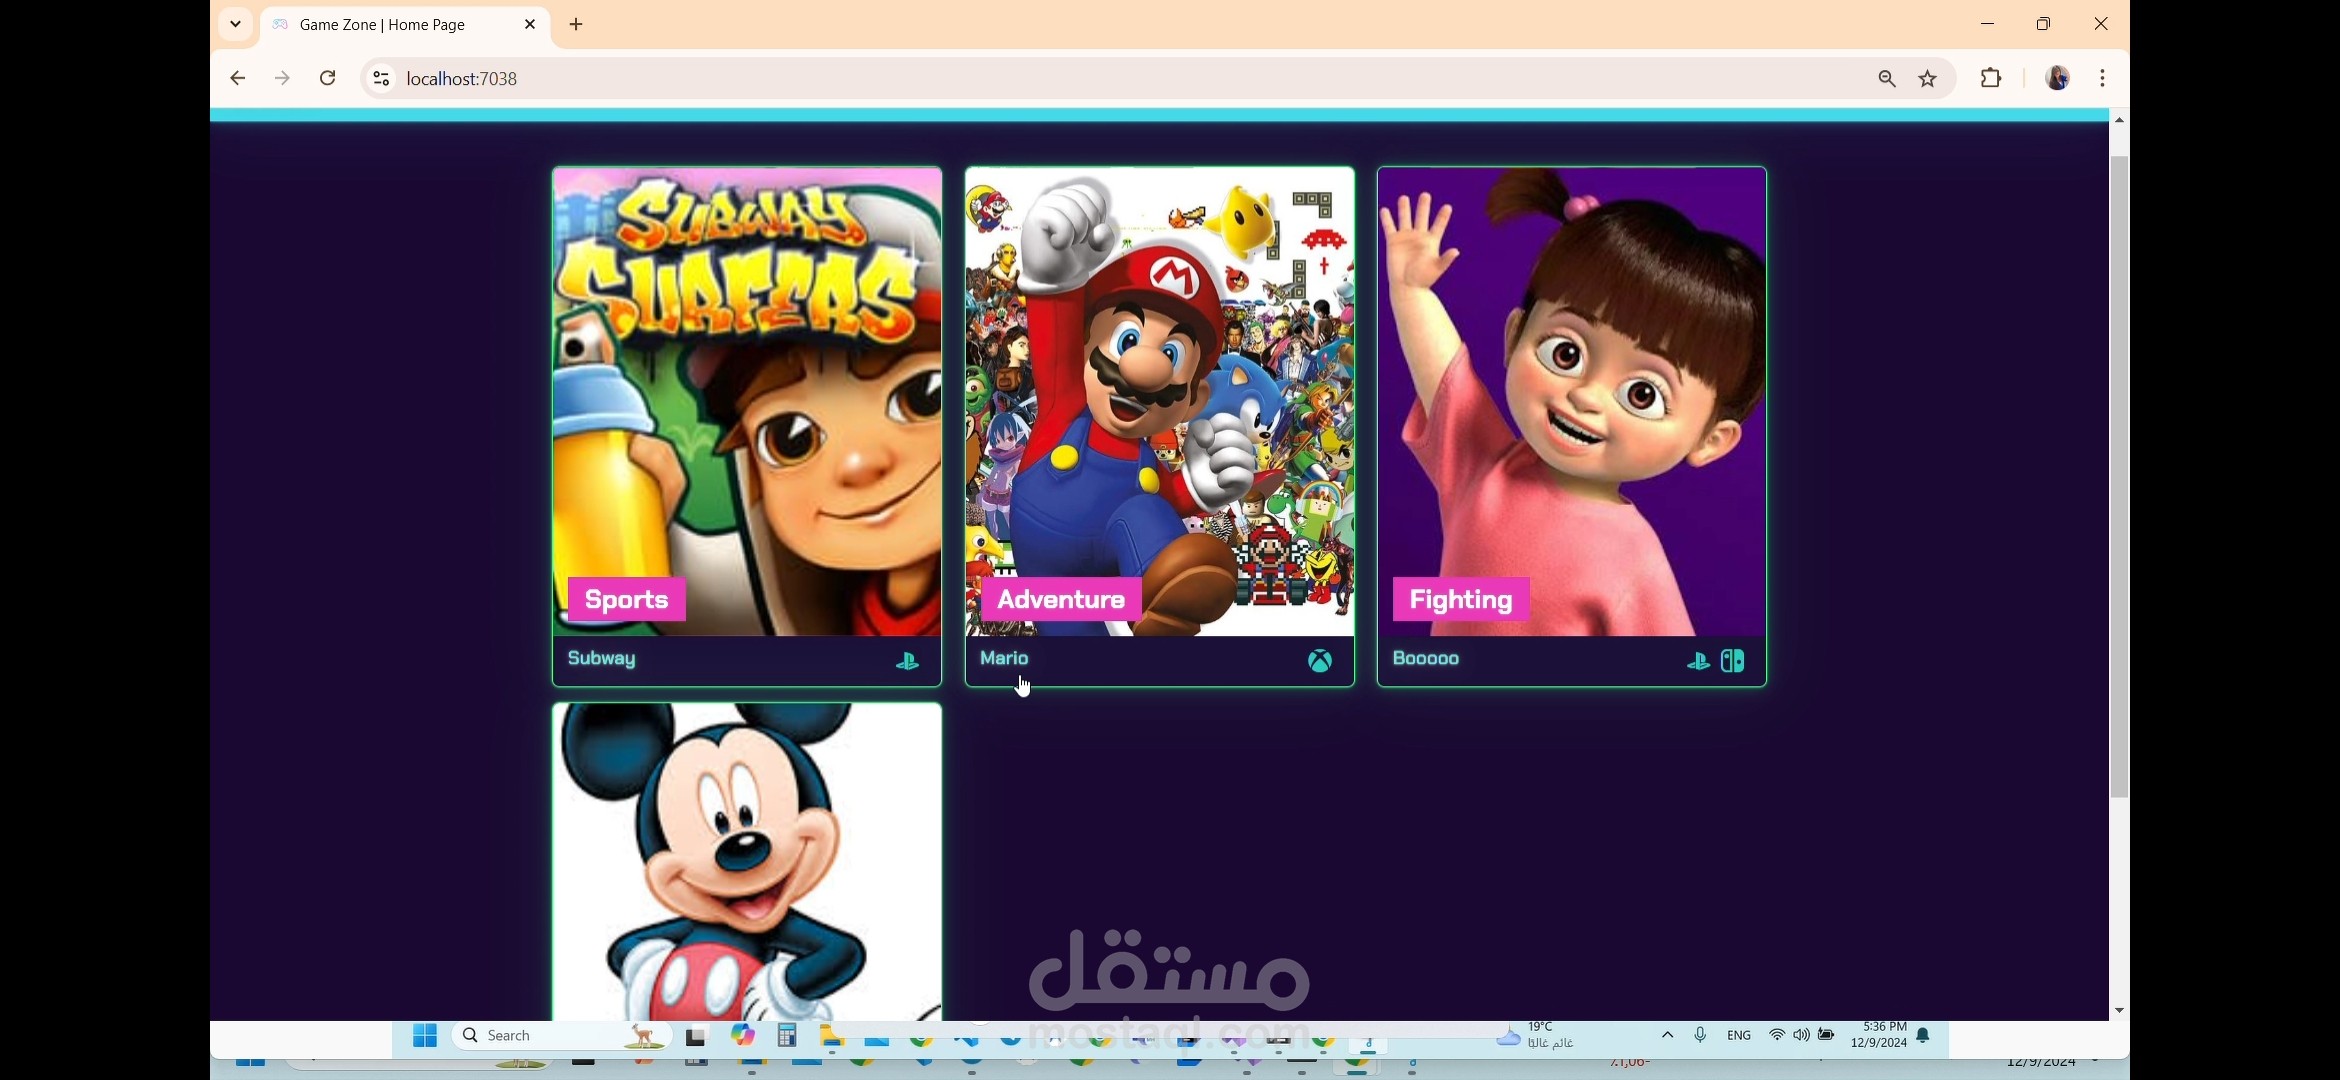Viewport: 2340px width, 1080px height.
Task: Open the Mickey Mouse cover image
Action: [x=747, y=861]
